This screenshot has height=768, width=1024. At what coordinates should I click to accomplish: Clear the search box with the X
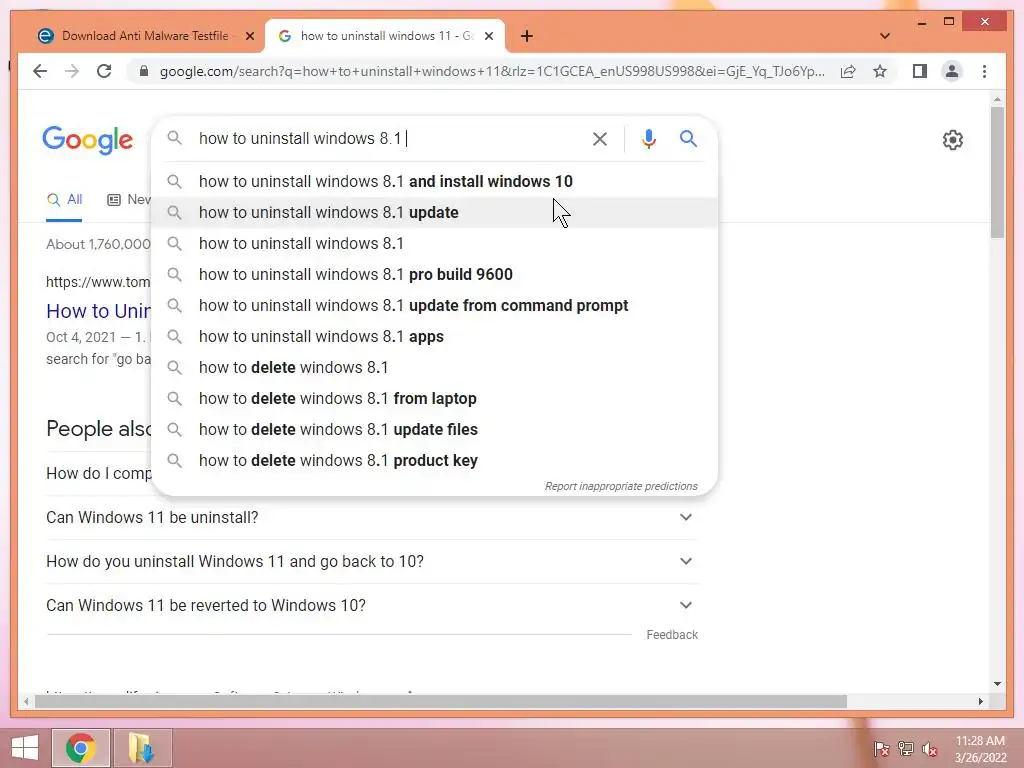click(600, 138)
